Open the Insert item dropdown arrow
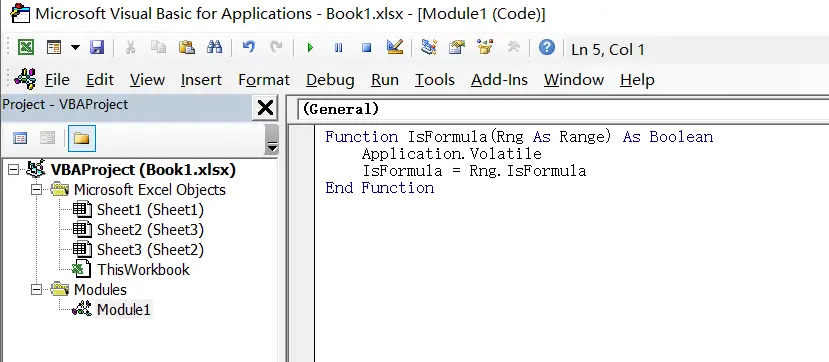 (75, 48)
